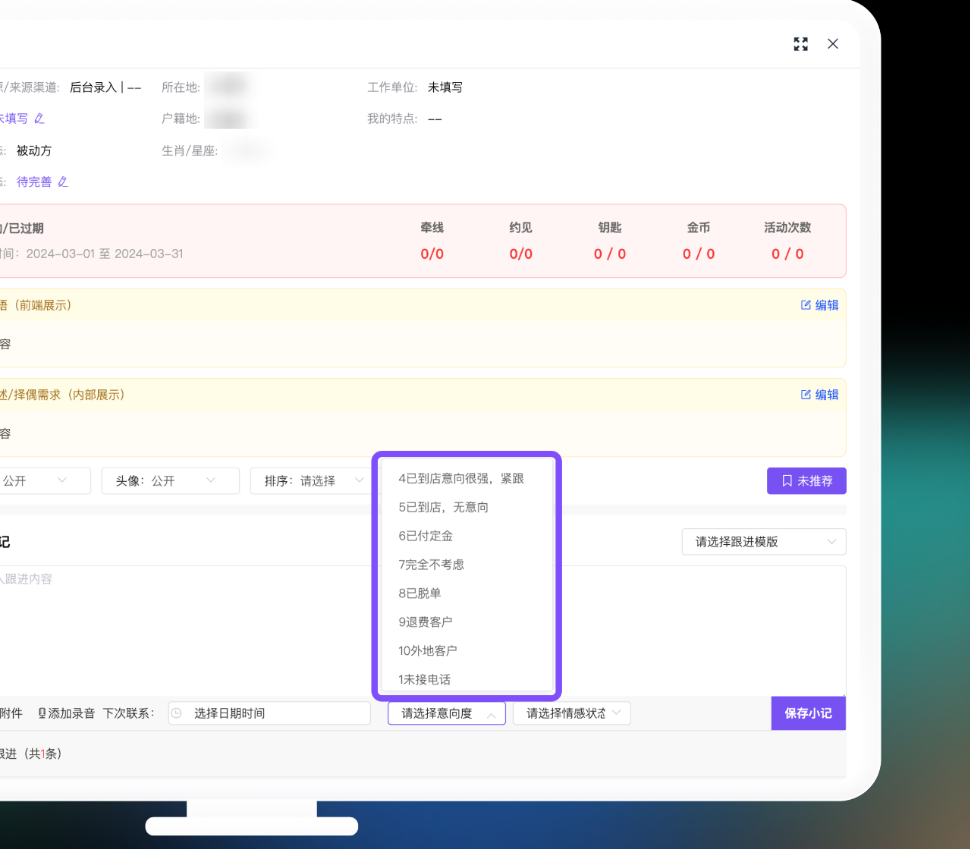Open the 排序 dropdown
The width and height of the screenshot is (970, 849).
(x=310, y=481)
